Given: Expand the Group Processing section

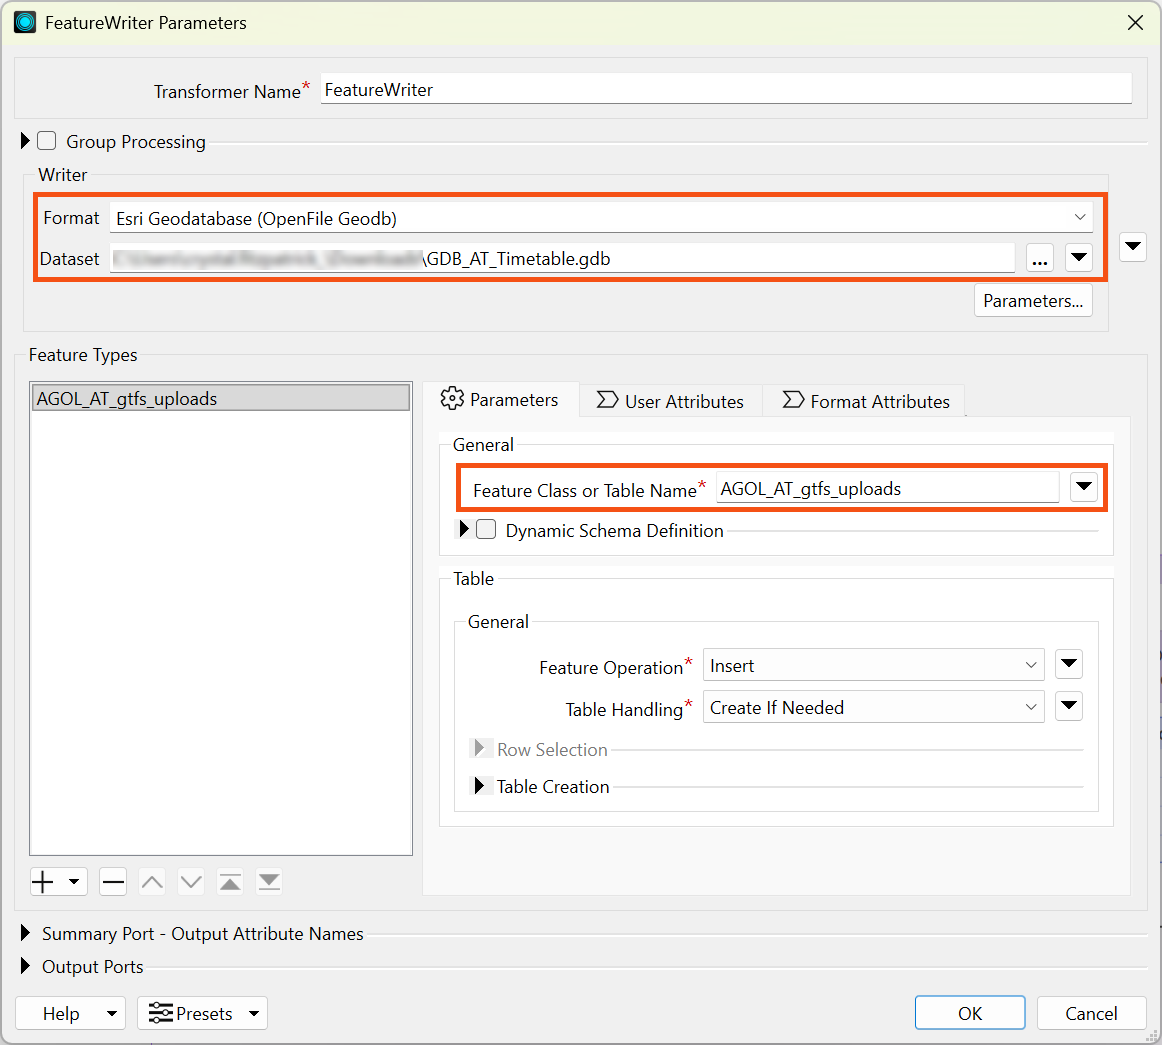Looking at the screenshot, I should (x=24, y=140).
